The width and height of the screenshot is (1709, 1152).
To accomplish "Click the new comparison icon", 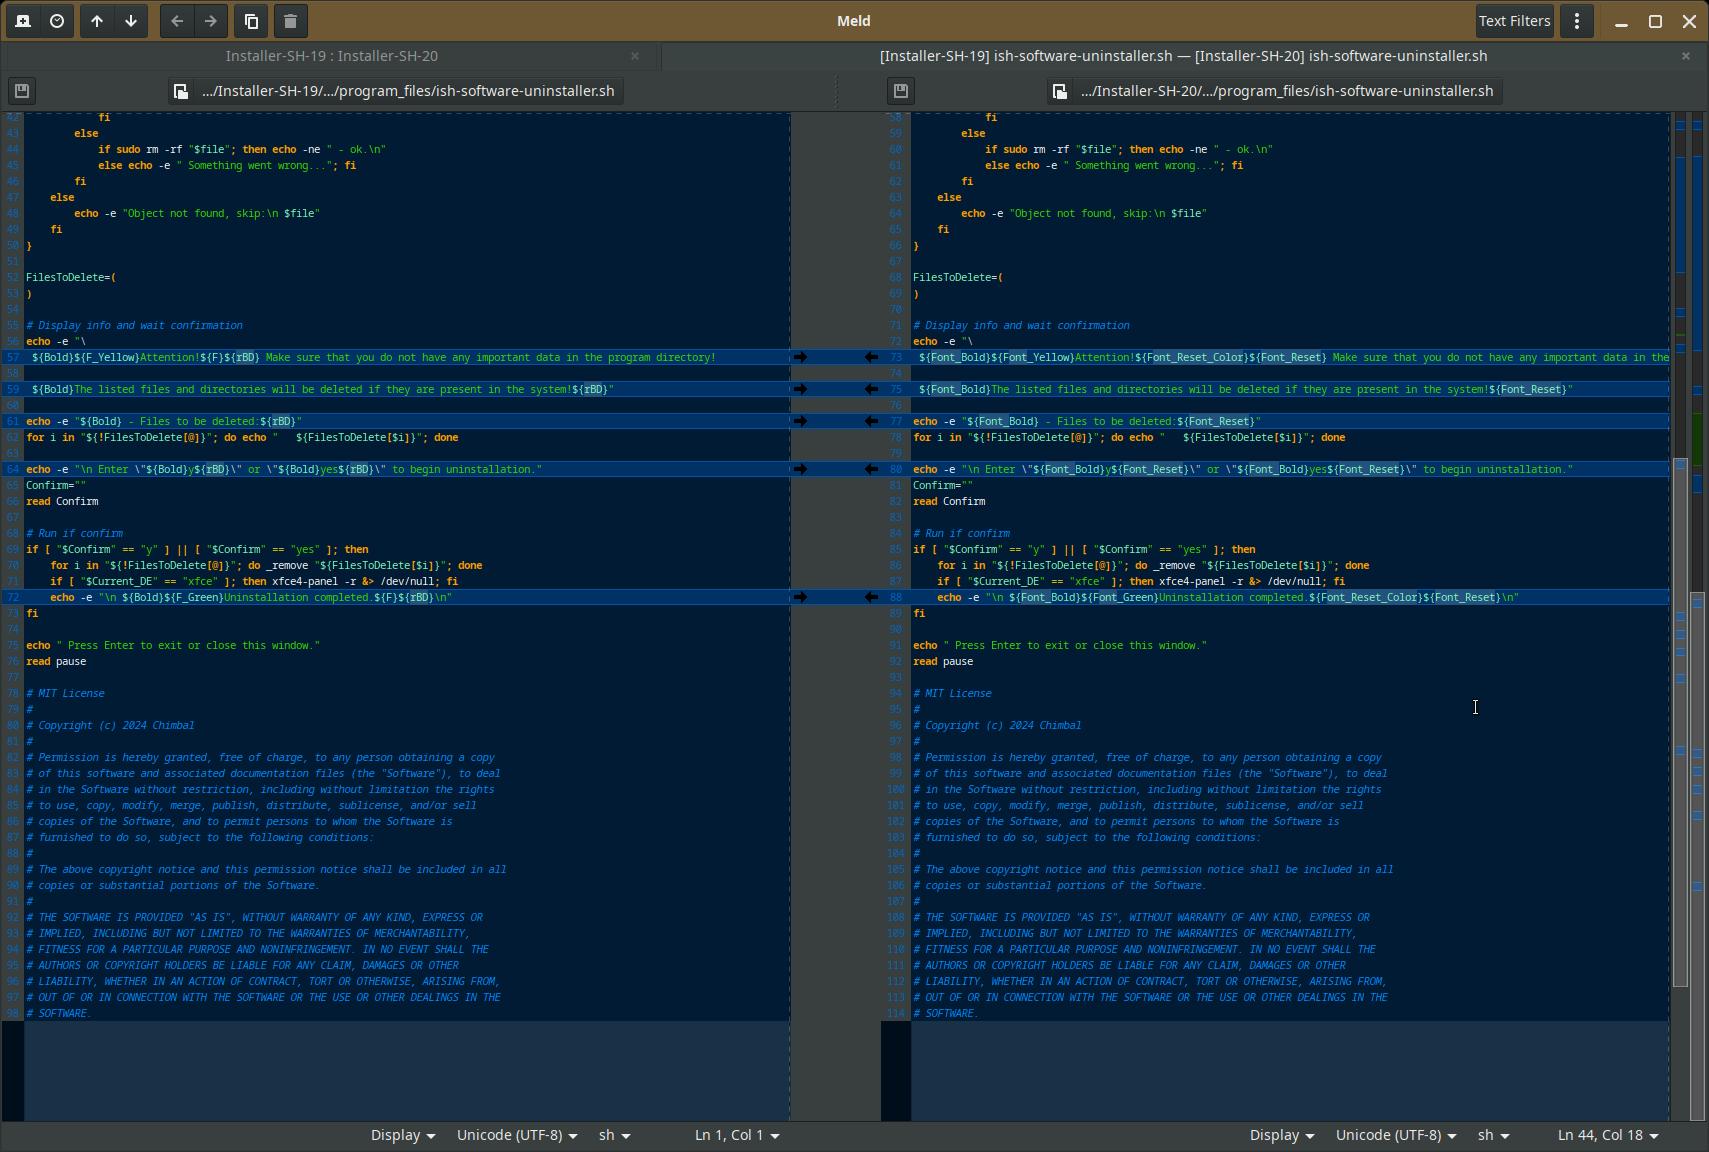I will 23,21.
